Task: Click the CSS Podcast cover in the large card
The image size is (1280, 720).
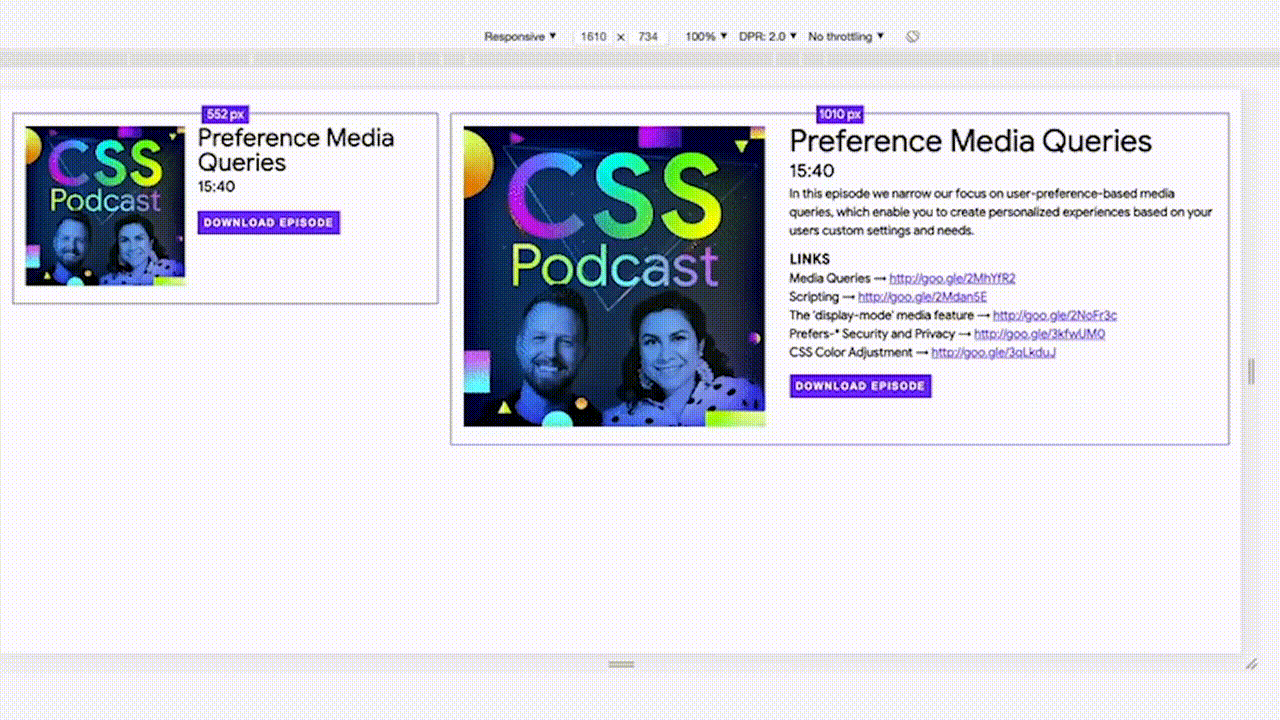Action: 614,277
